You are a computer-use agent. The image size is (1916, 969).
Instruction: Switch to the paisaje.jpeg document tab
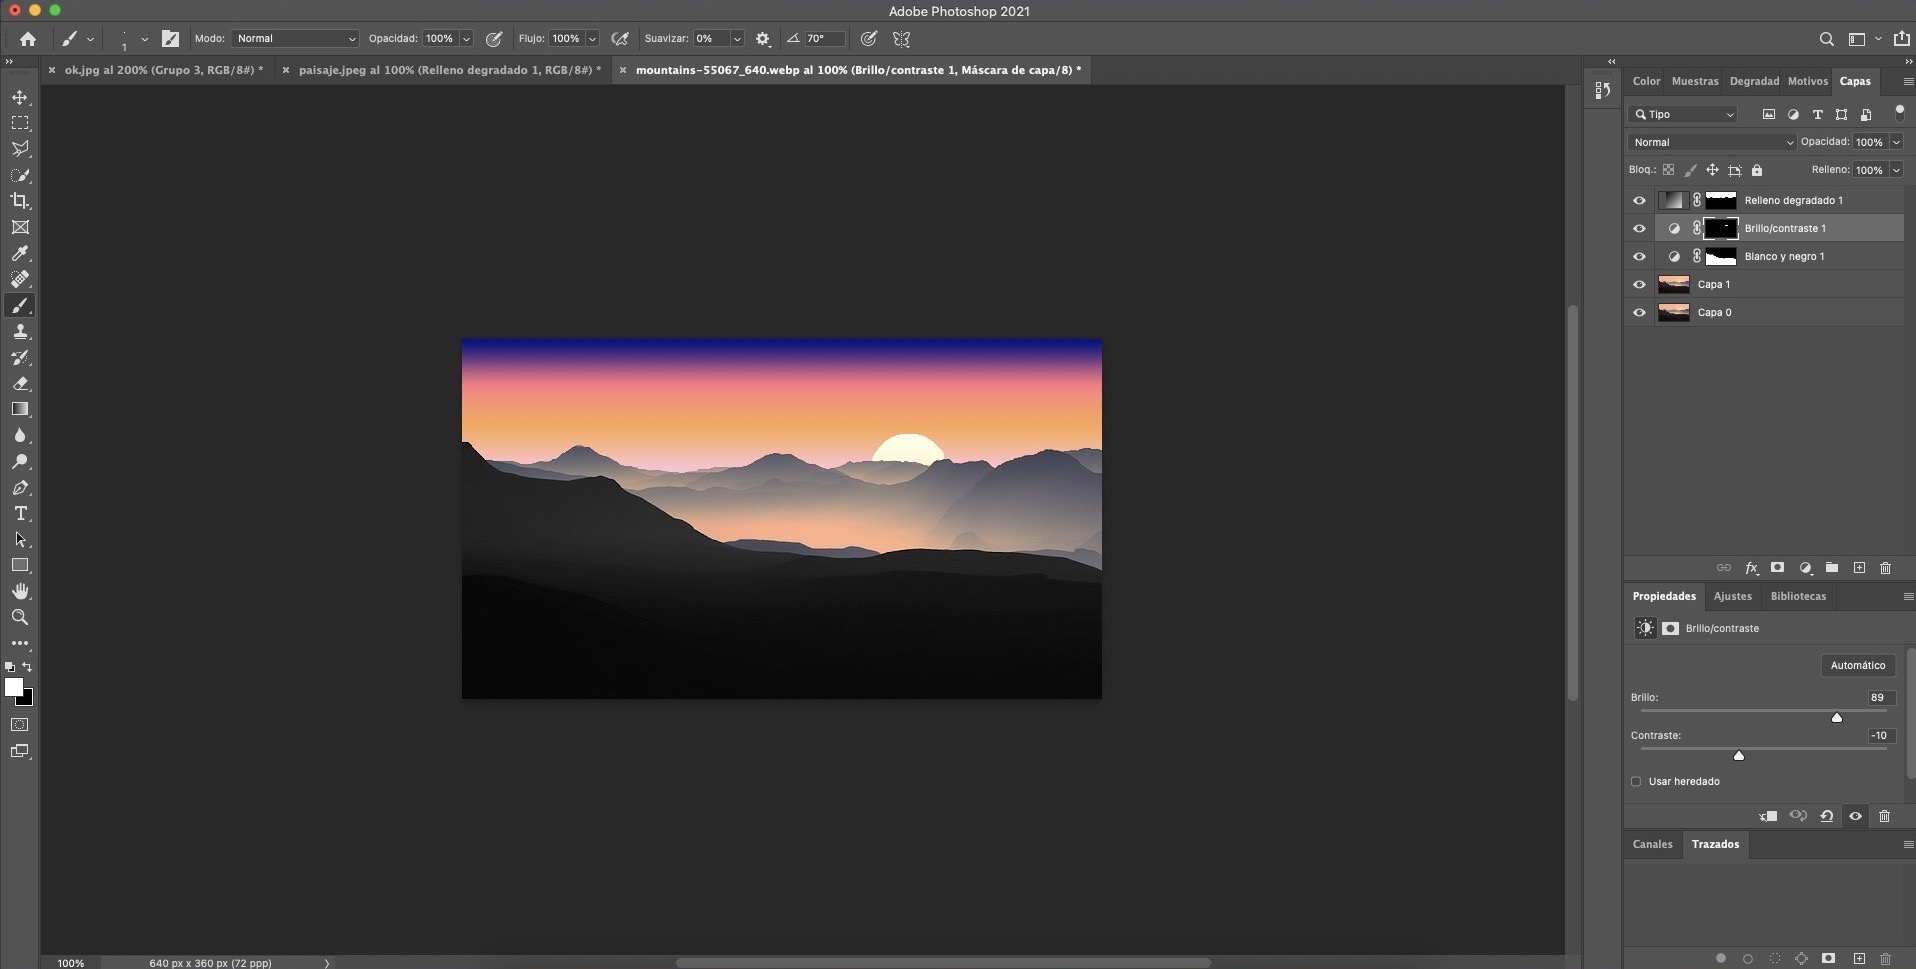coord(449,70)
